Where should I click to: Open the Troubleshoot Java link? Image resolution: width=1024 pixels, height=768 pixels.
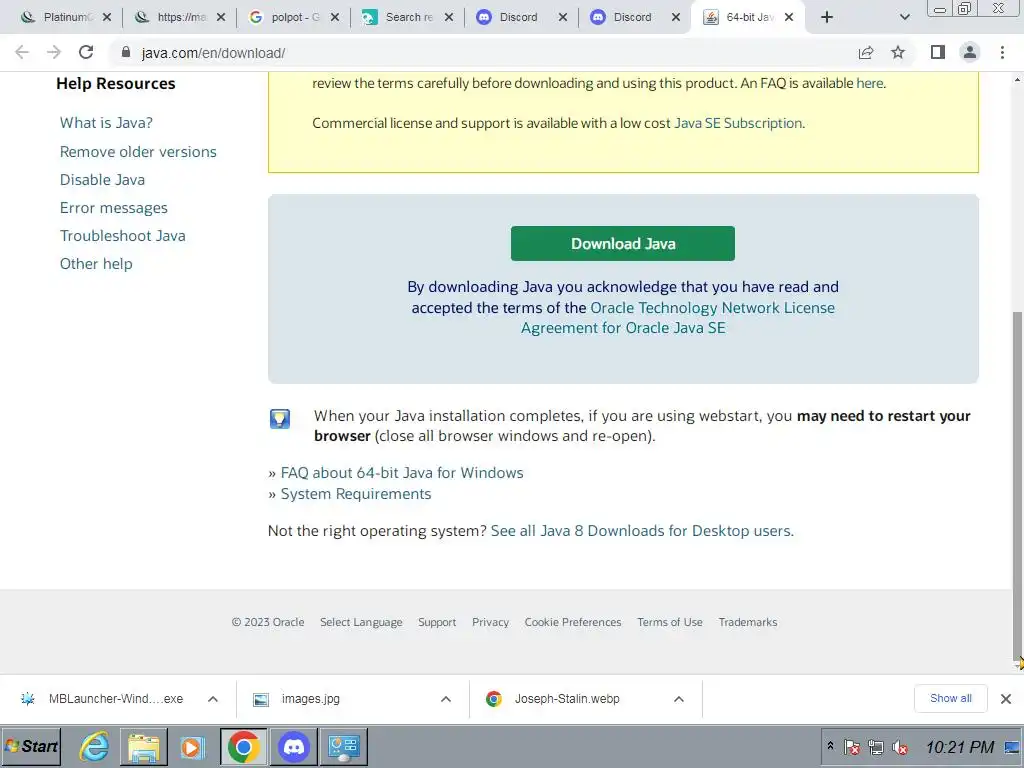(x=122, y=236)
